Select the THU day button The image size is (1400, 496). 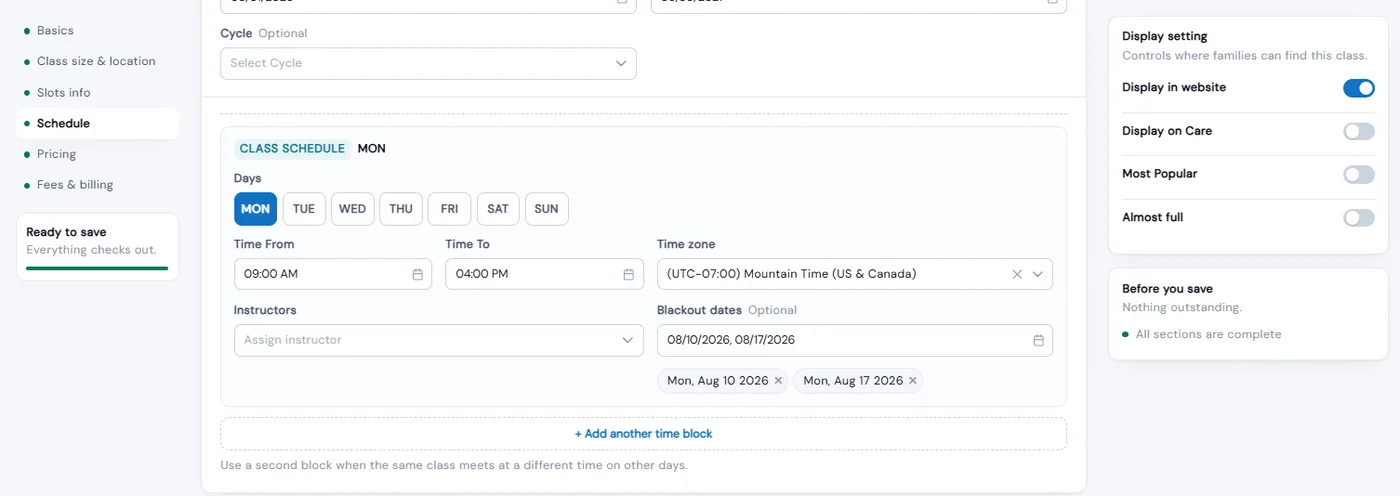click(401, 209)
